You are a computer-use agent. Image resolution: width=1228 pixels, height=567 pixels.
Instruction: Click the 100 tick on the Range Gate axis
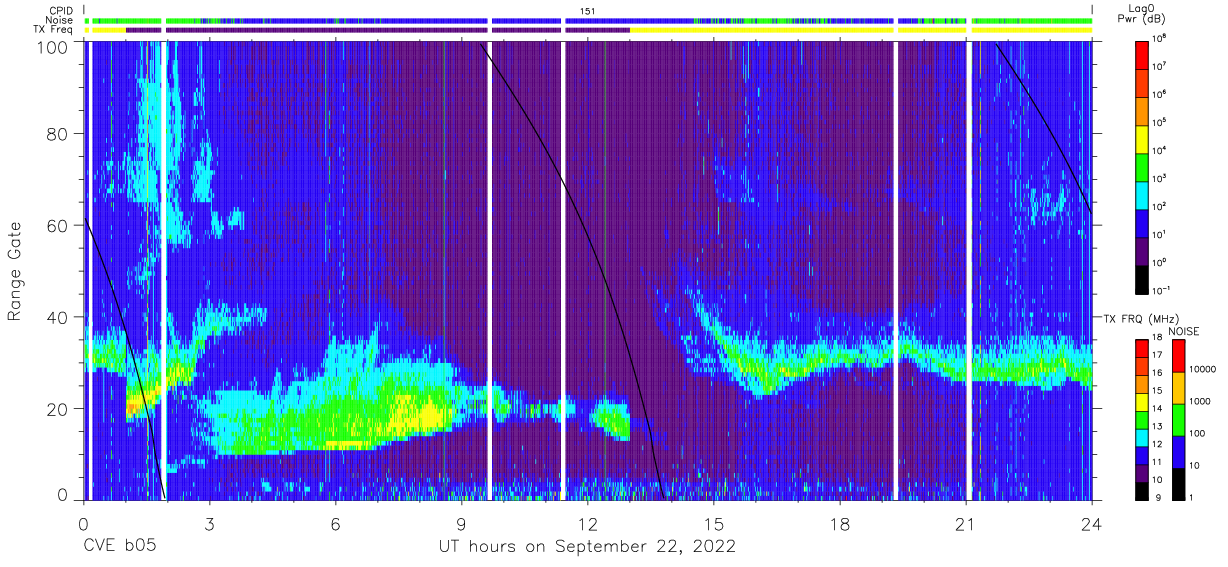(x=54, y=46)
